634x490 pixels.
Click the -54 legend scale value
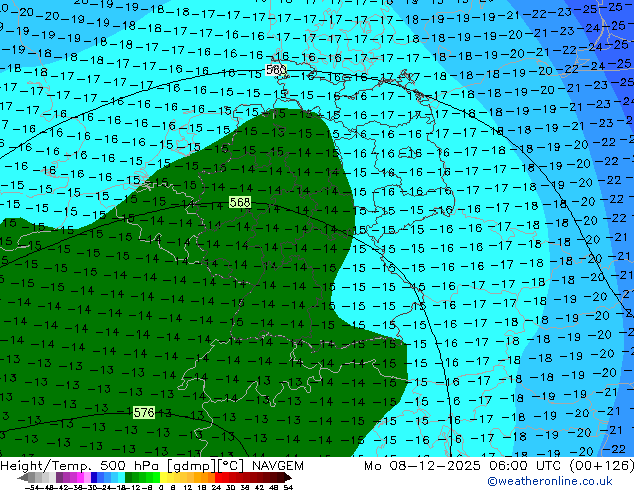[x=32, y=487]
